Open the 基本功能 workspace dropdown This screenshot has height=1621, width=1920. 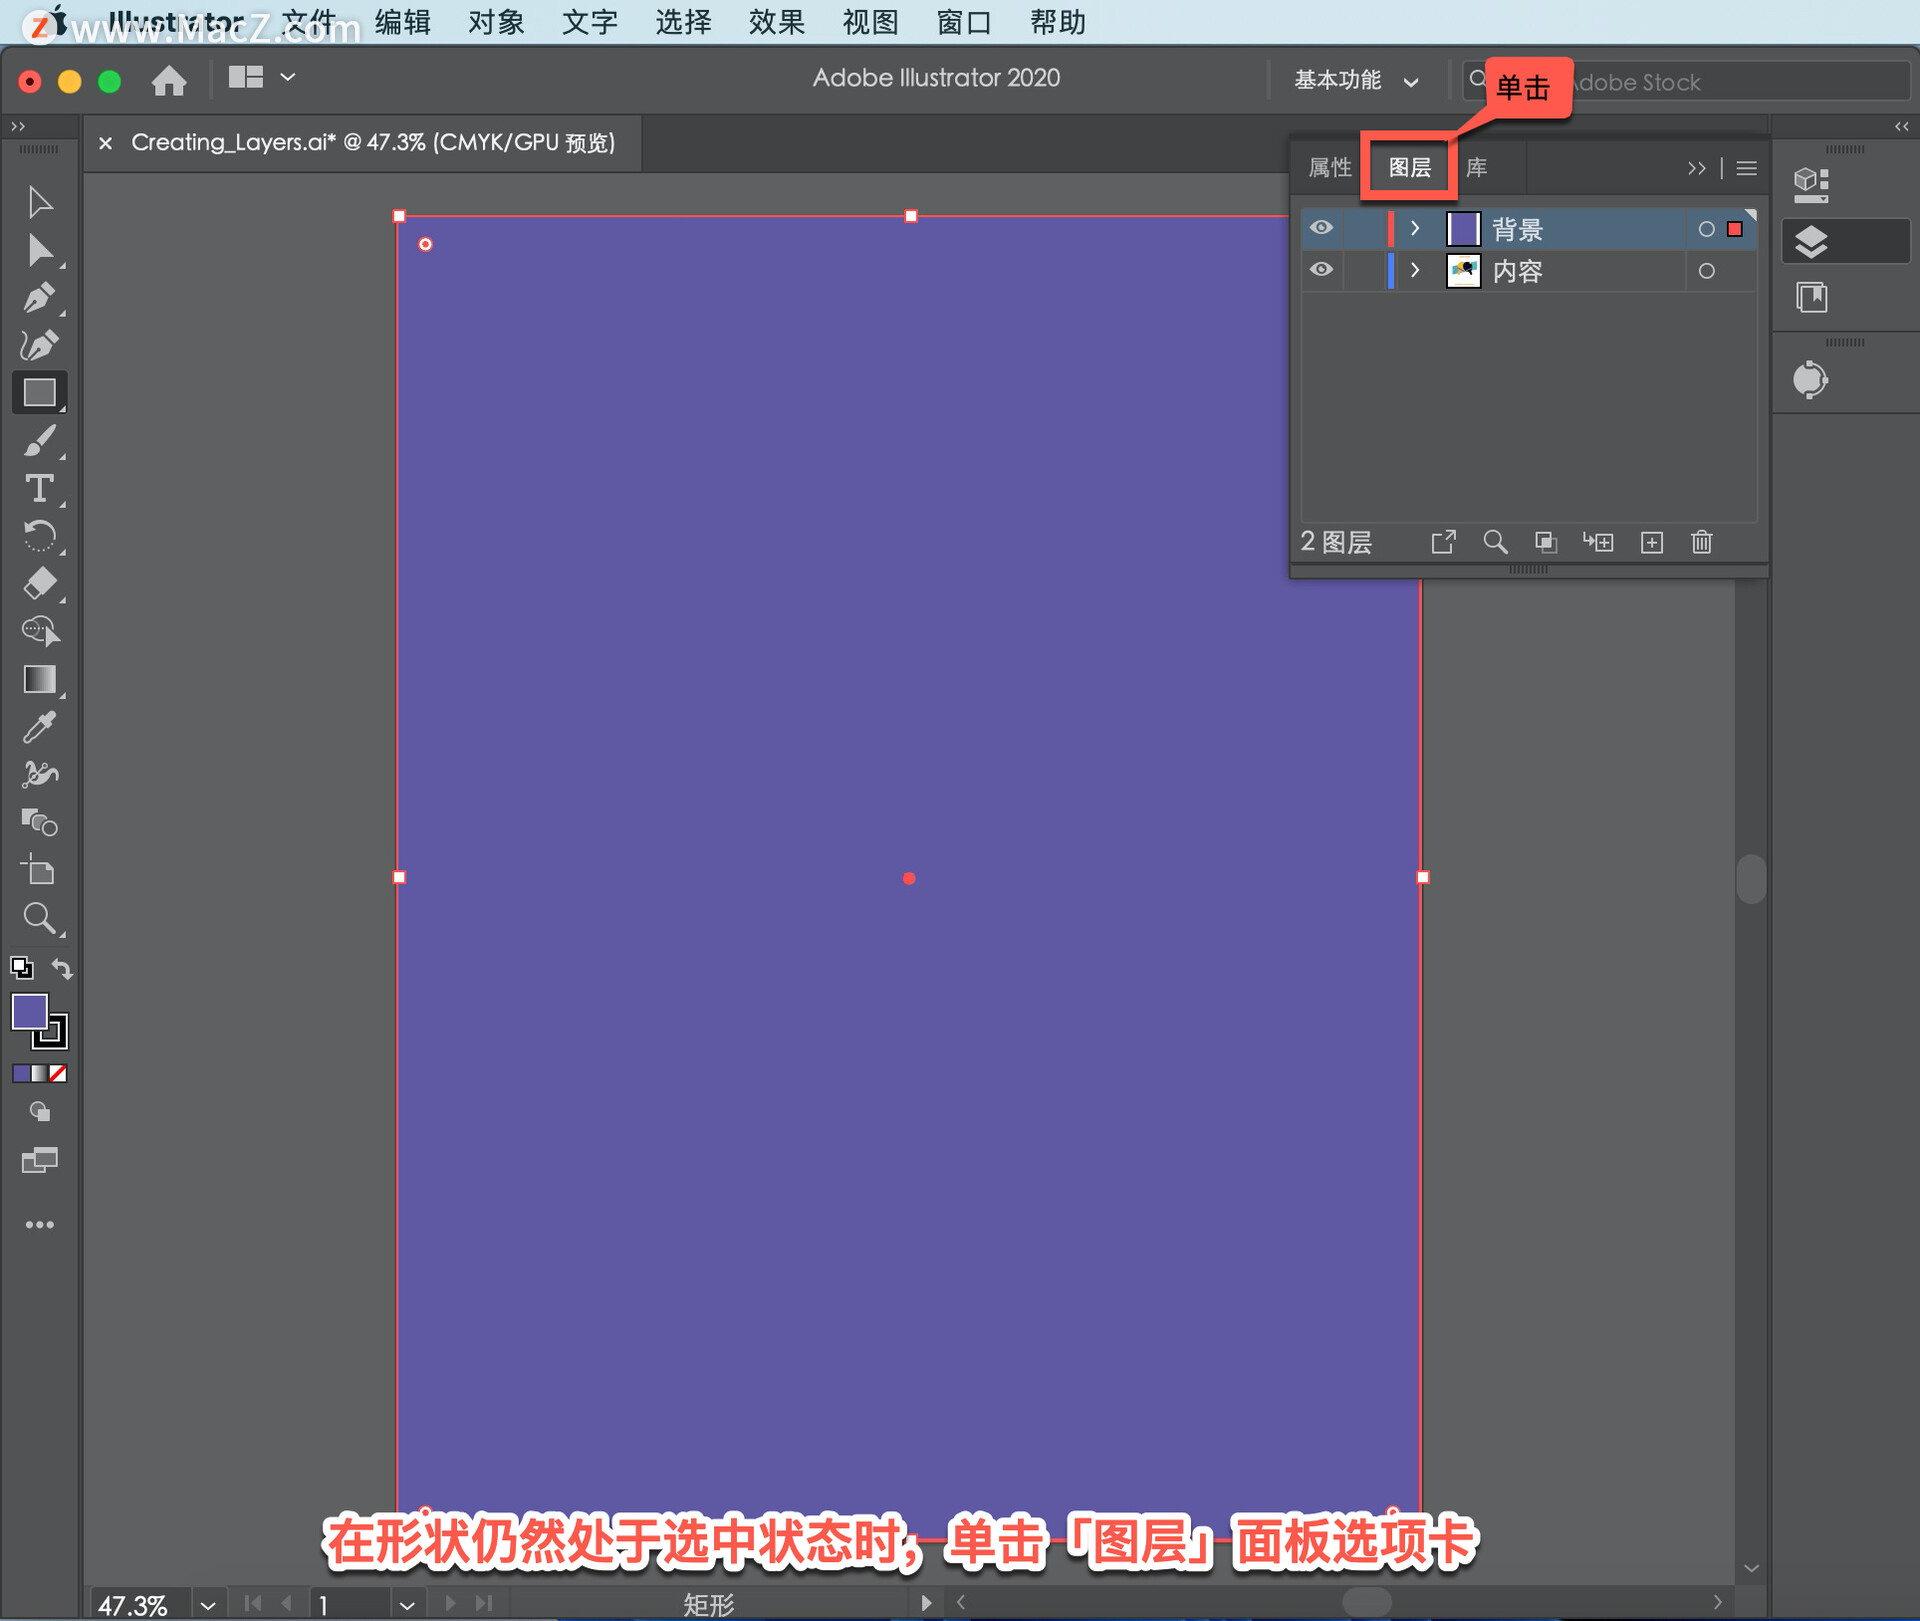click(x=1356, y=81)
